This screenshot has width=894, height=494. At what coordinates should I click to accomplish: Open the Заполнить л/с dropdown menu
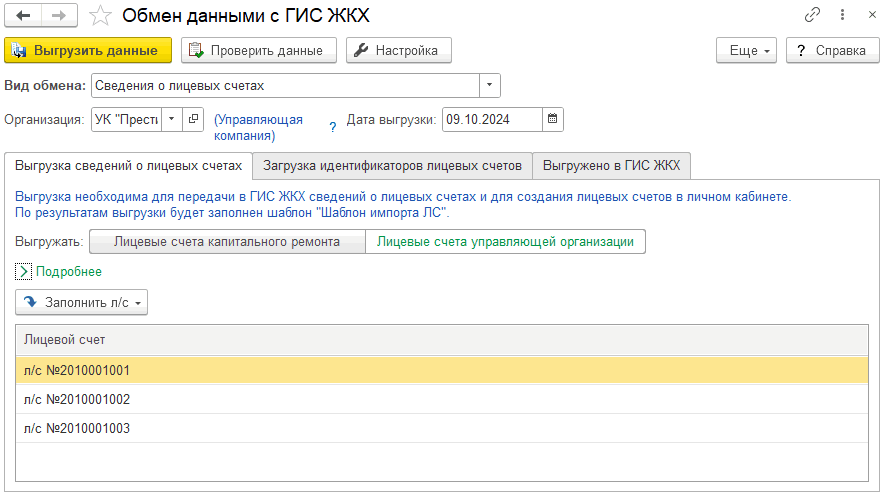click(x=82, y=302)
